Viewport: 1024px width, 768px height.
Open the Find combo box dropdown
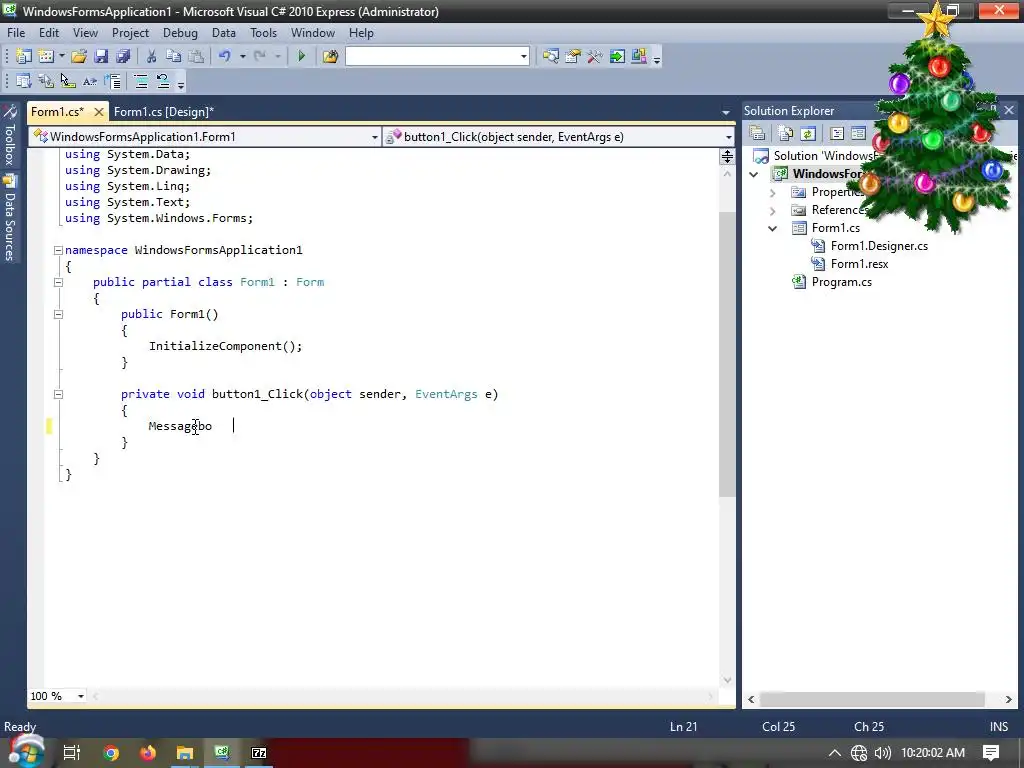524,57
